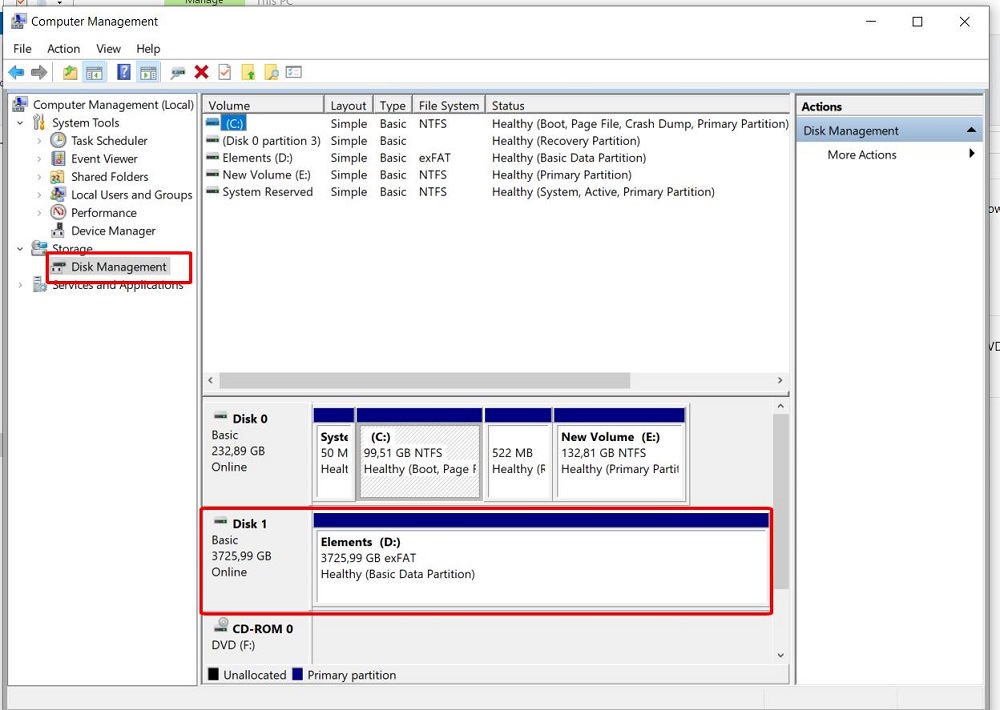Viewport: 1000px width, 710px height.
Task: Select the Elements (D:) partition block
Action: pos(541,566)
